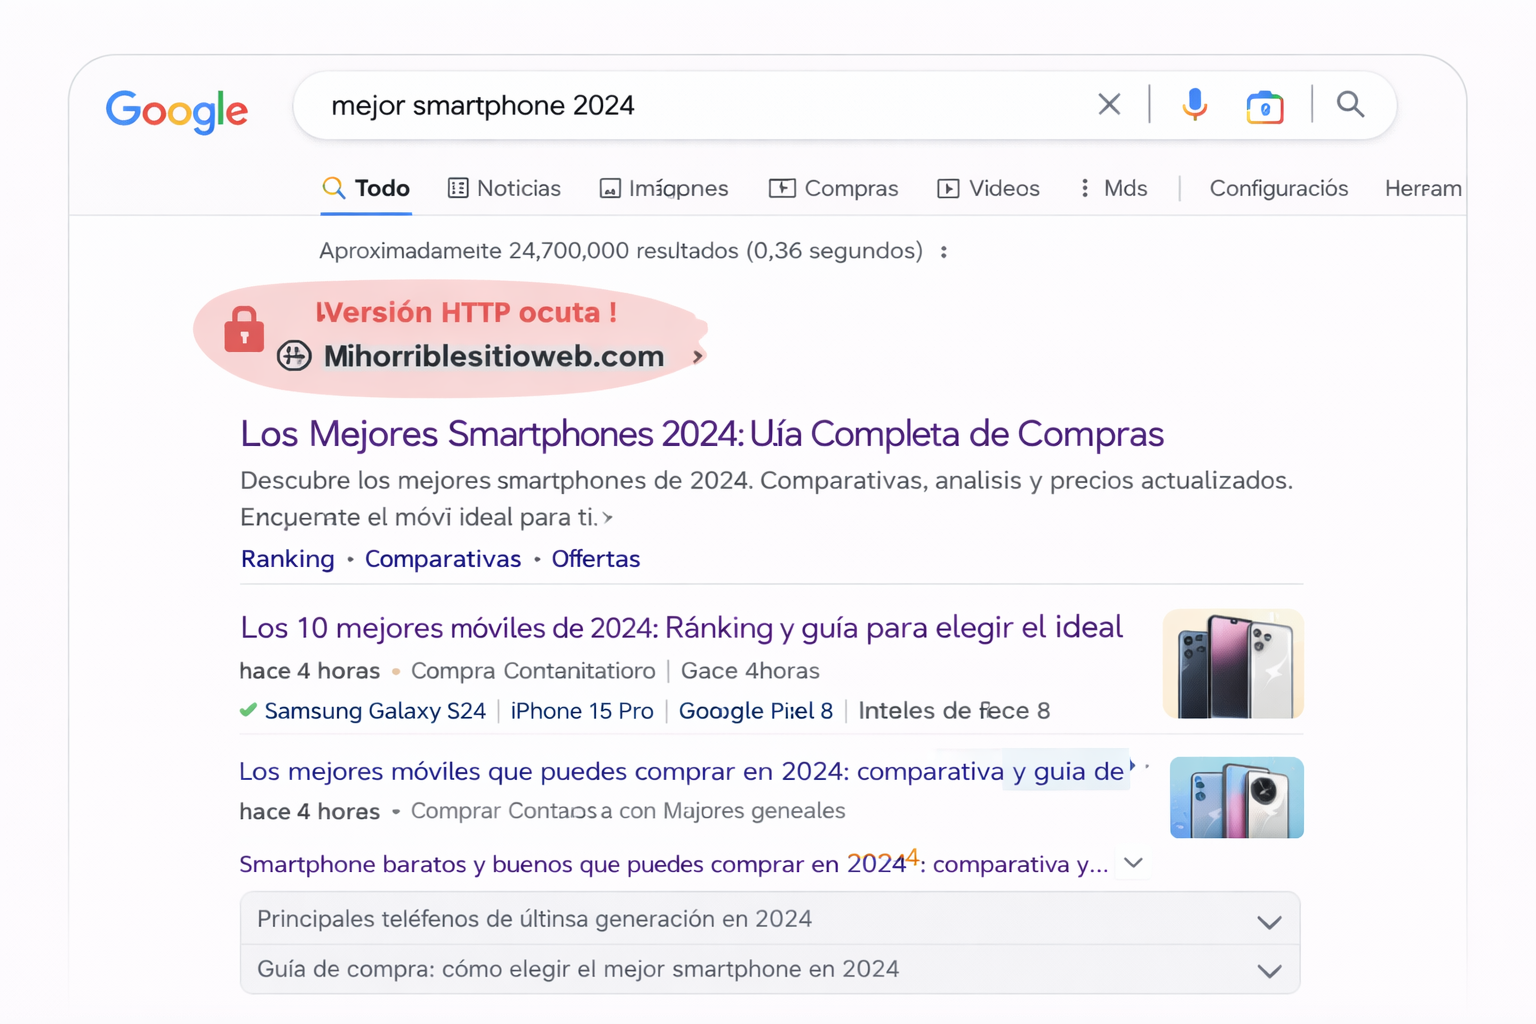Open the three-dot menu beside results count

[944, 252]
